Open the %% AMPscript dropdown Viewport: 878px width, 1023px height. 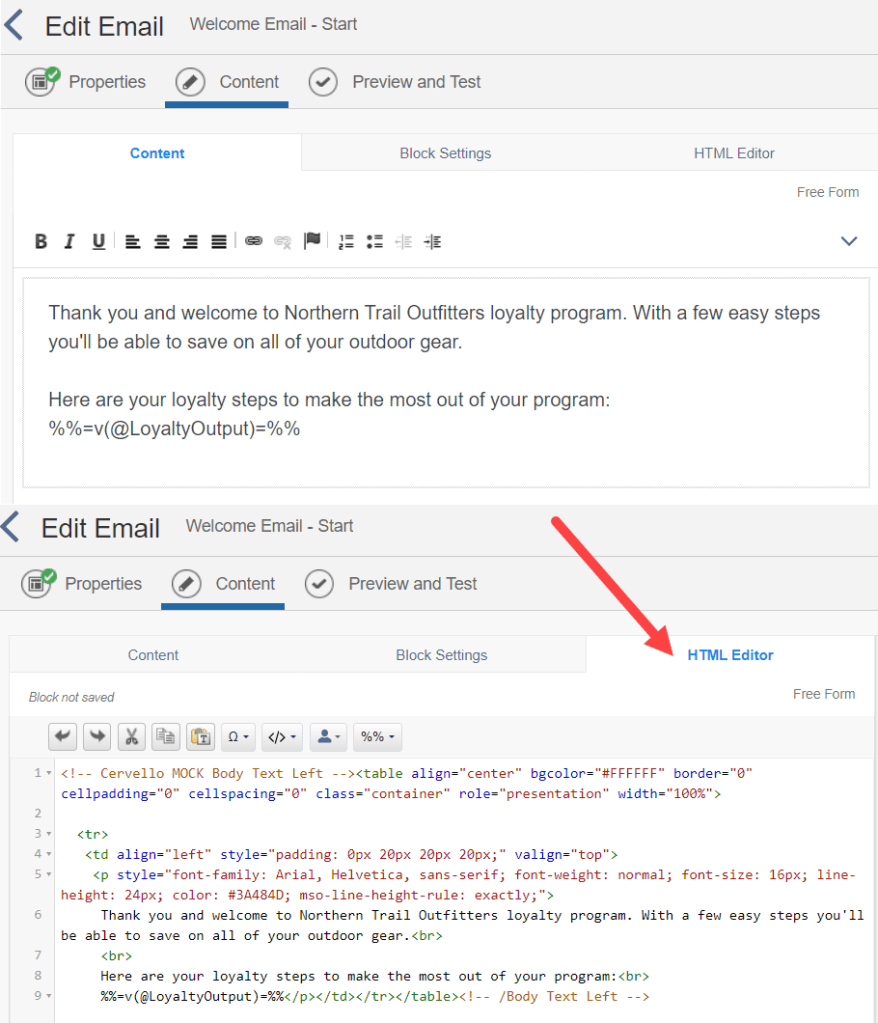377,737
